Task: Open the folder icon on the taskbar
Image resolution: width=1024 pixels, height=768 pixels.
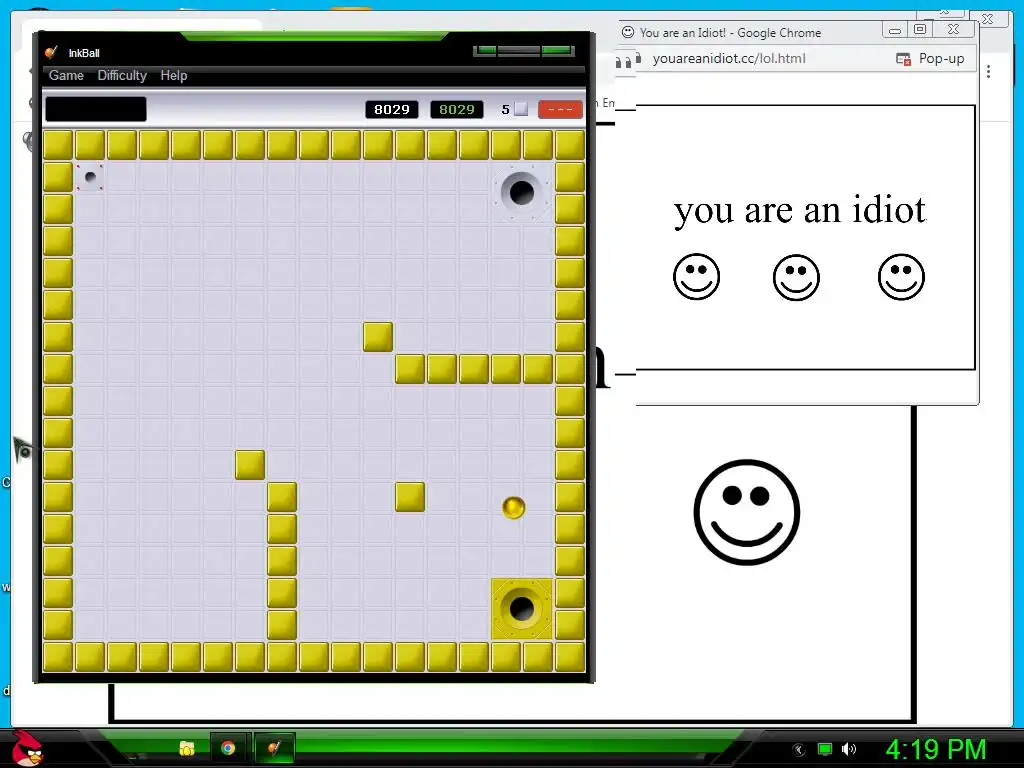Action: 187,748
